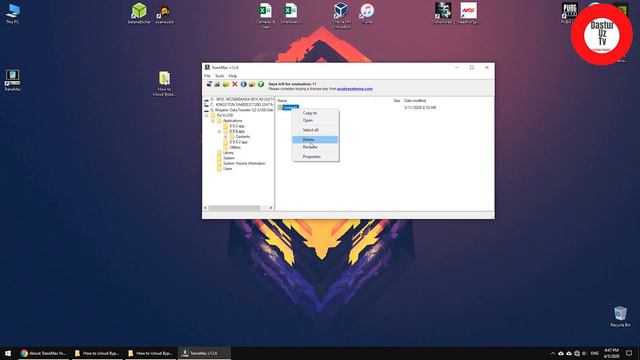The image size is (640, 360).
Task: Select the This PC desktop icon
Action: (13, 13)
